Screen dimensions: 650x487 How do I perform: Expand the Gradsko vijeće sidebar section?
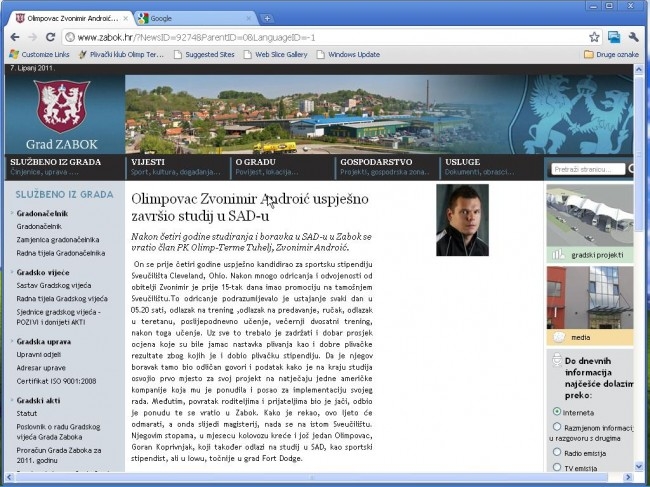[43, 272]
